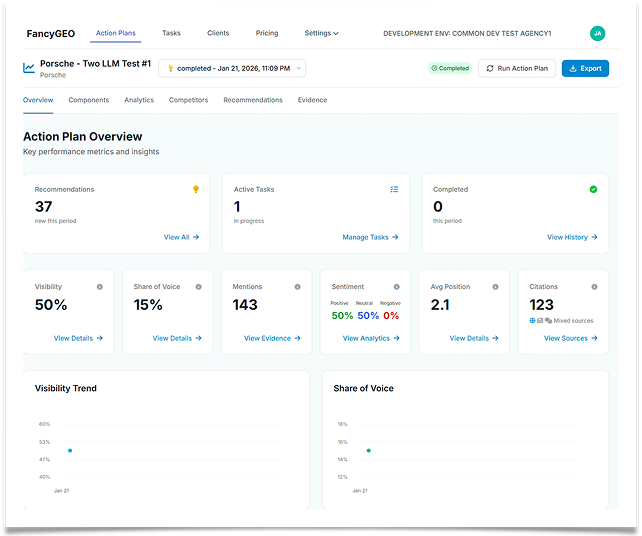Click the JA user avatar
Image resolution: width=642 pixels, height=536 pixels.
(x=598, y=34)
